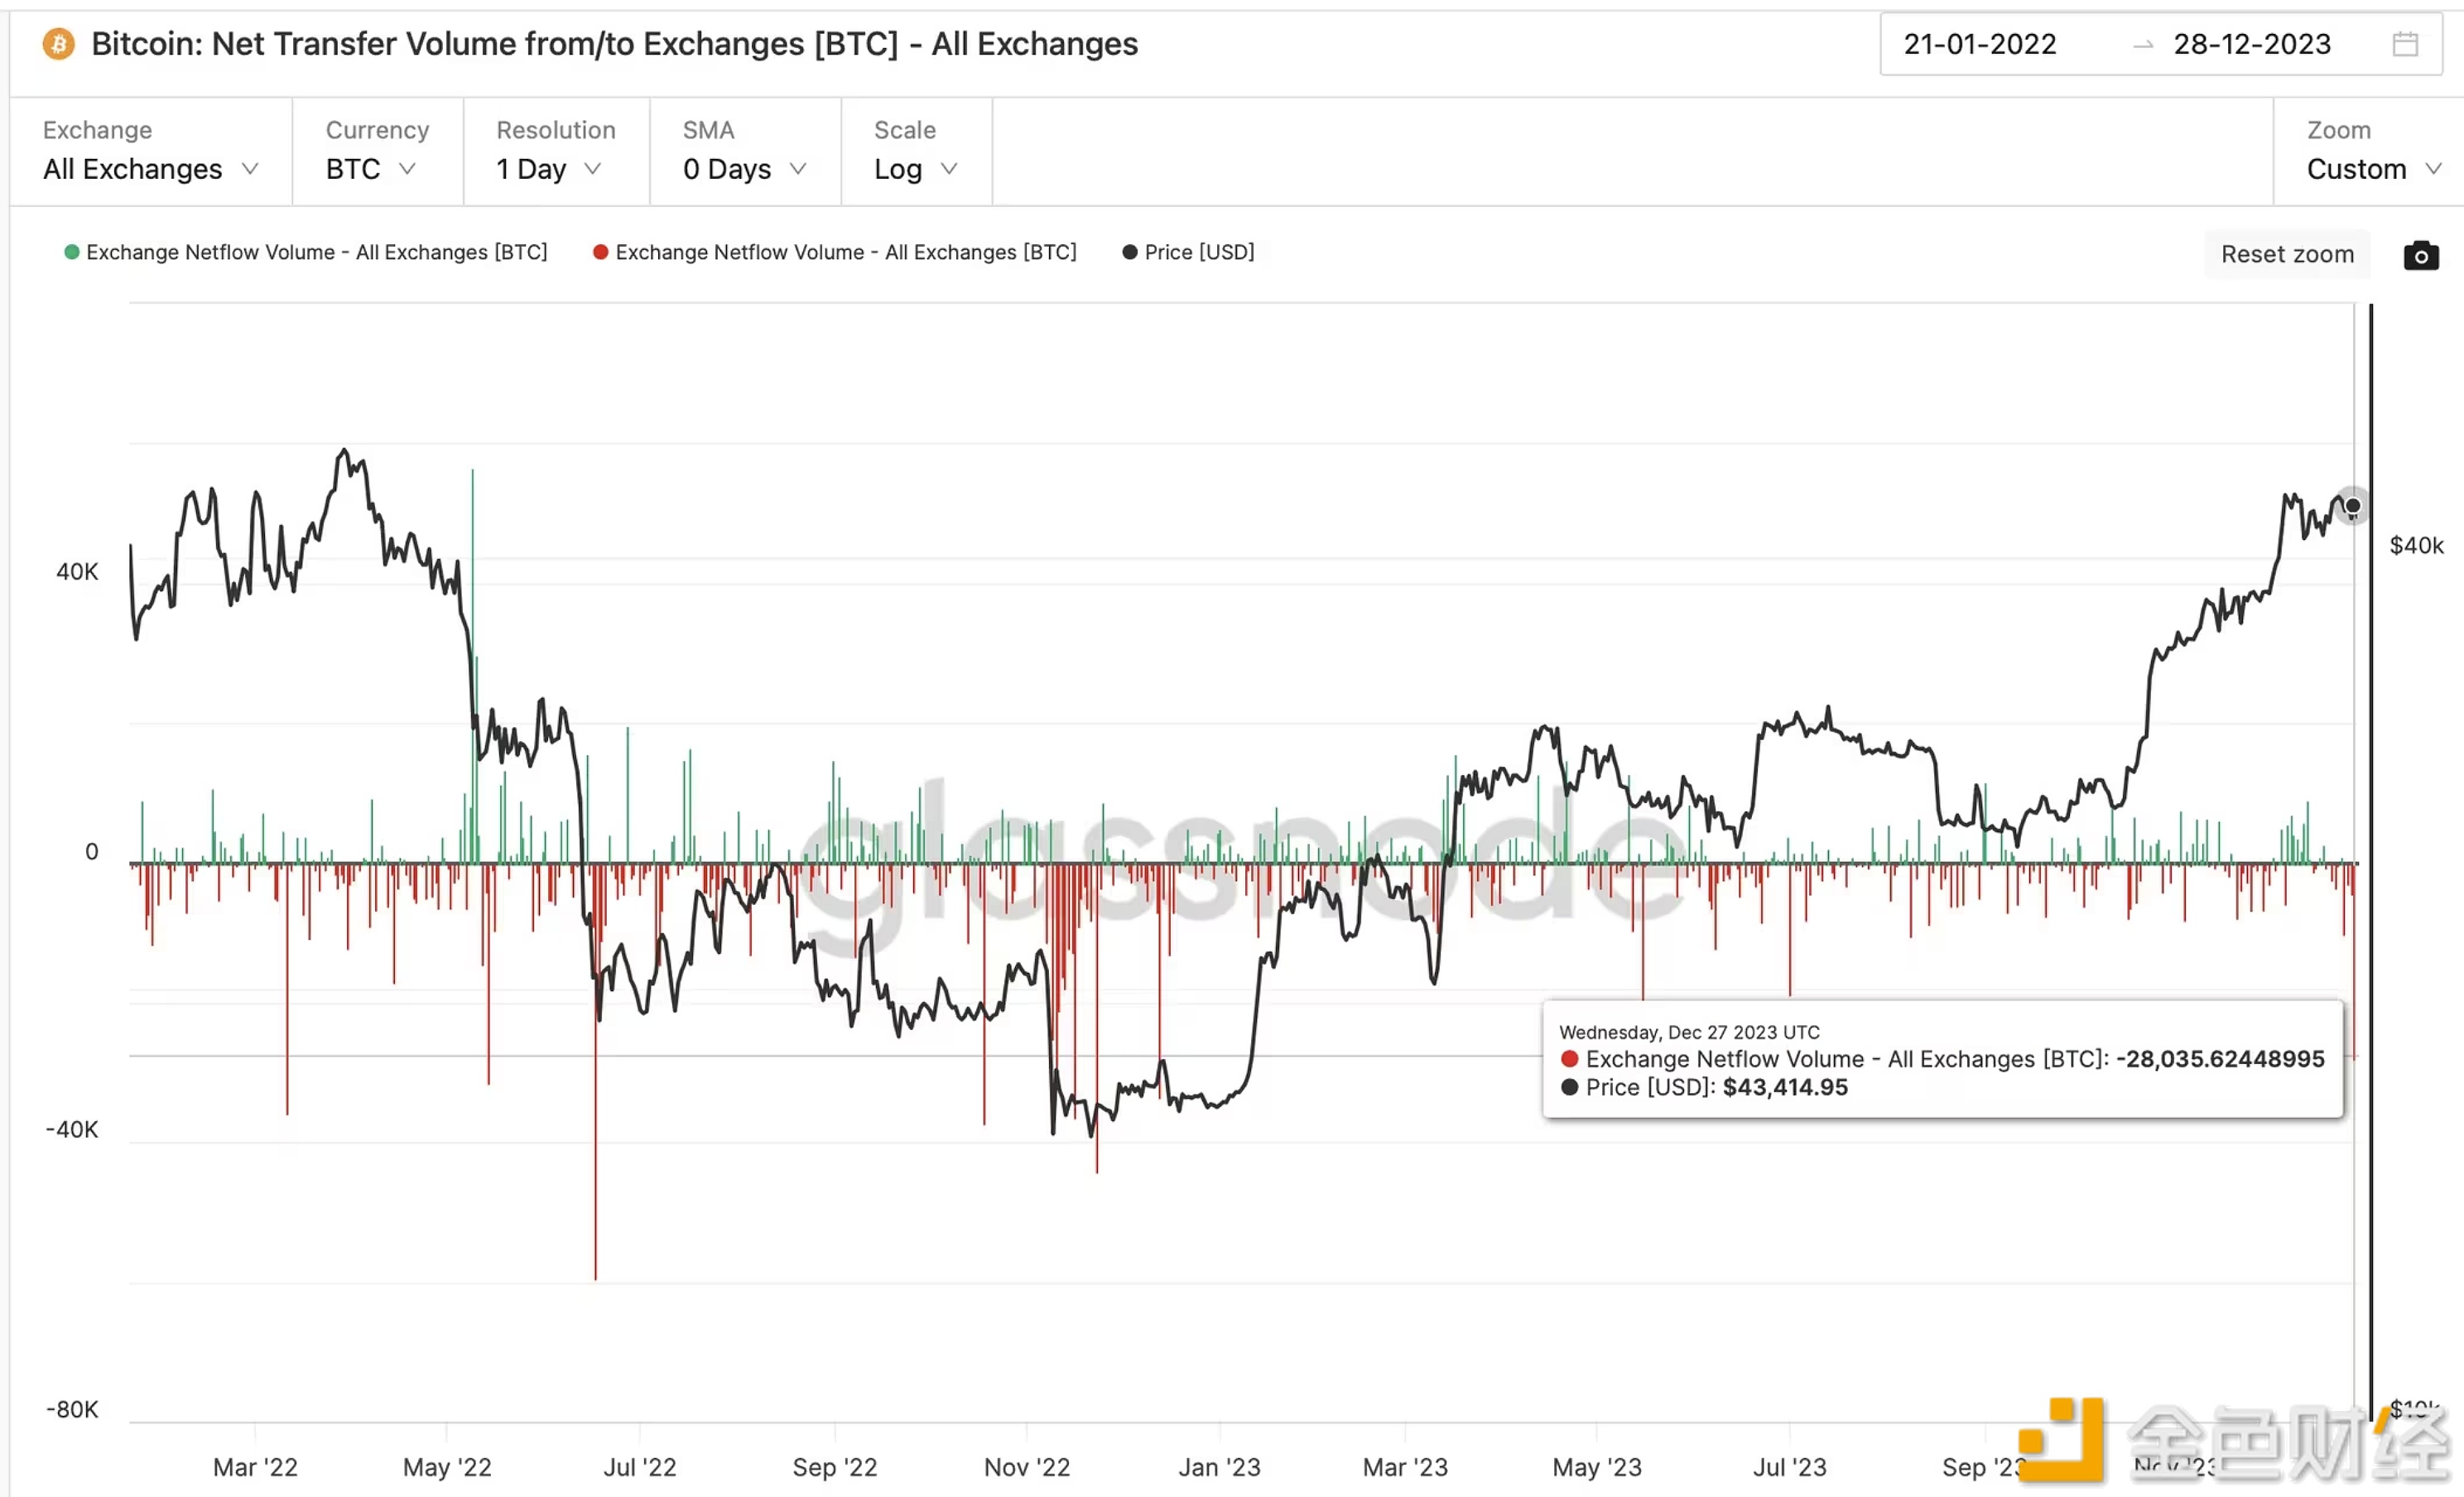
Task: Toggle green Exchange Netflow Volume legend
Action: coord(306,252)
